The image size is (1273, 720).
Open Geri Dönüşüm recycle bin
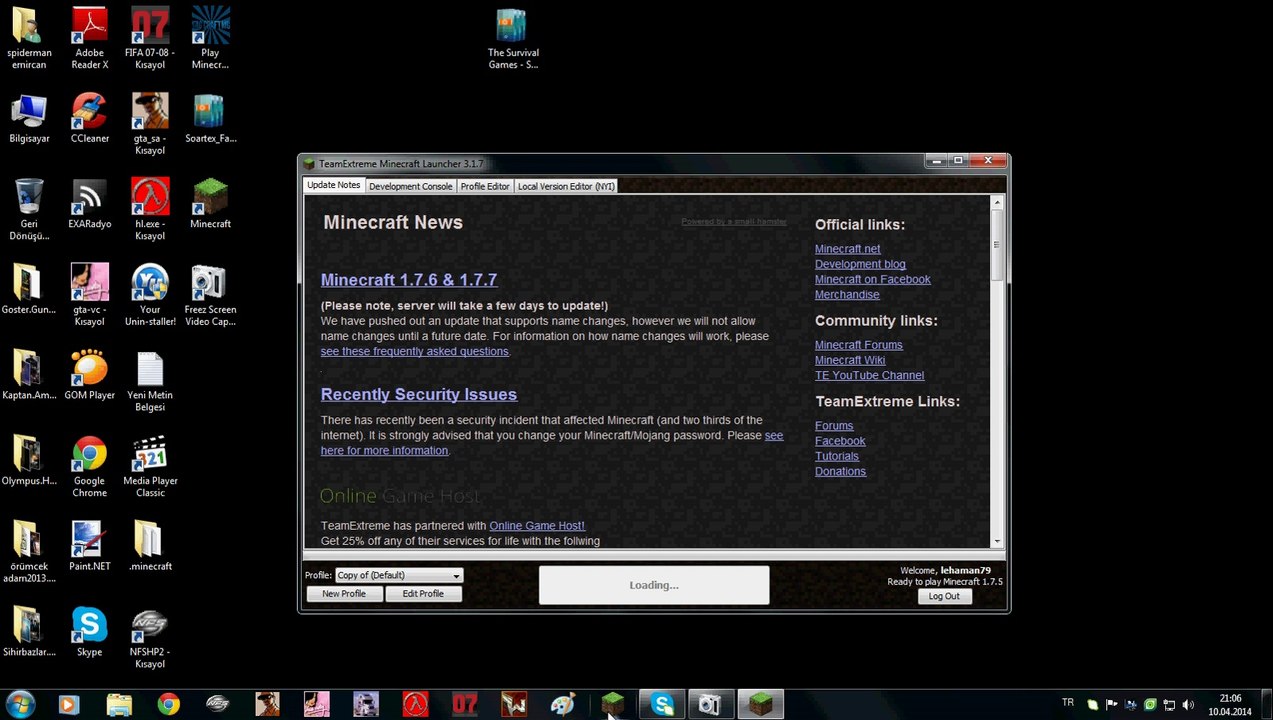(x=29, y=210)
